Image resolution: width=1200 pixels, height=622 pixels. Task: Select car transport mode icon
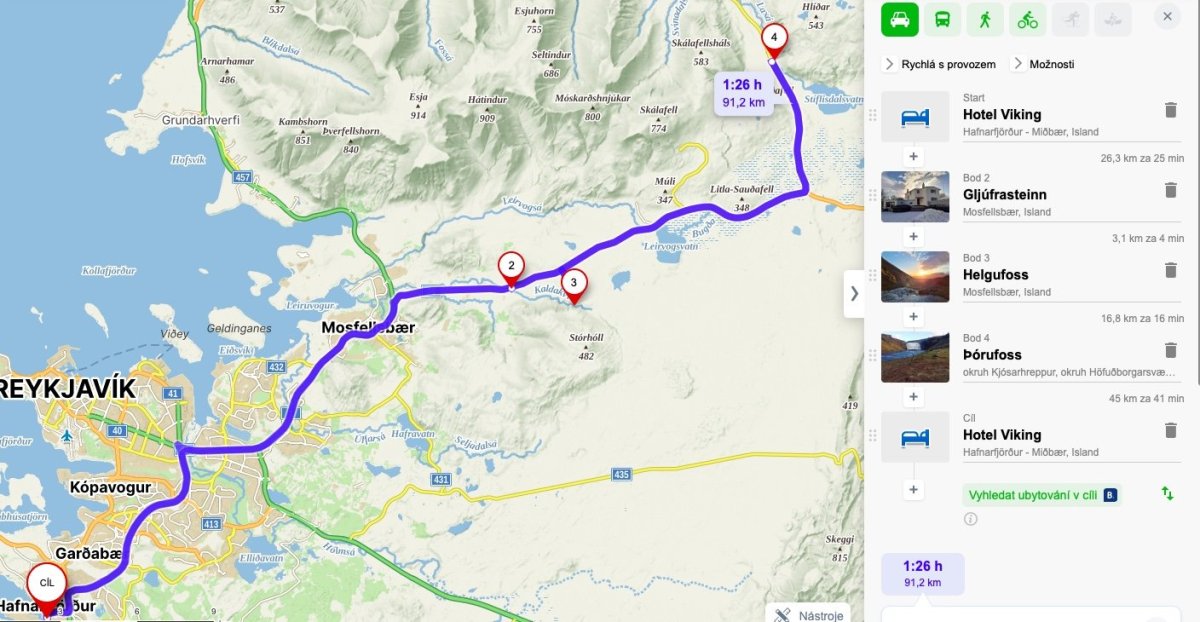(x=900, y=19)
